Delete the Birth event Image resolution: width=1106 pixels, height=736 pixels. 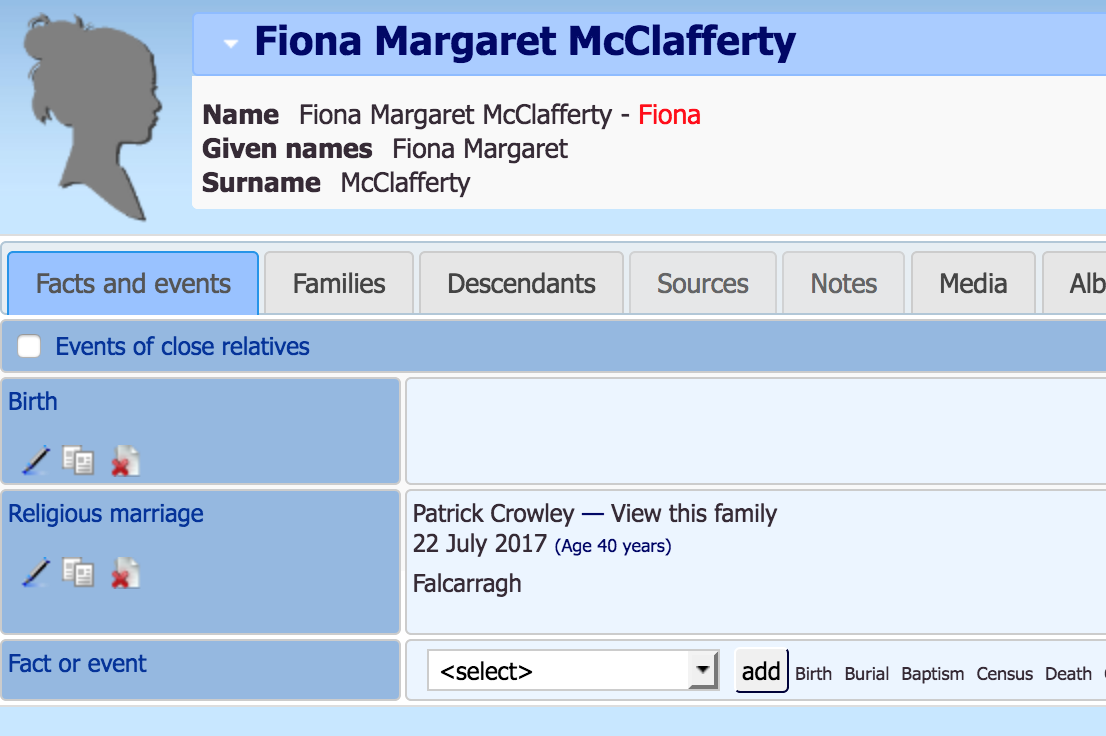click(x=125, y=461)
